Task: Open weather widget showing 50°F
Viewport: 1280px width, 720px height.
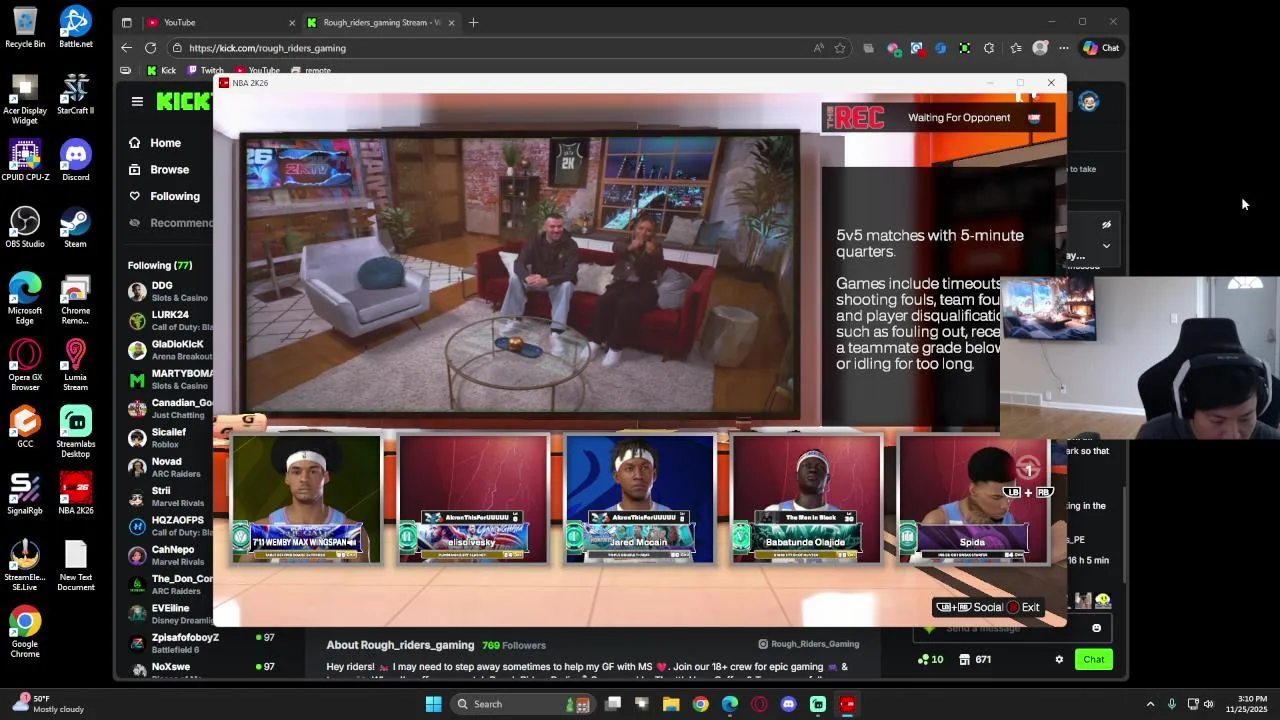Action: click(x=46, y=704)
